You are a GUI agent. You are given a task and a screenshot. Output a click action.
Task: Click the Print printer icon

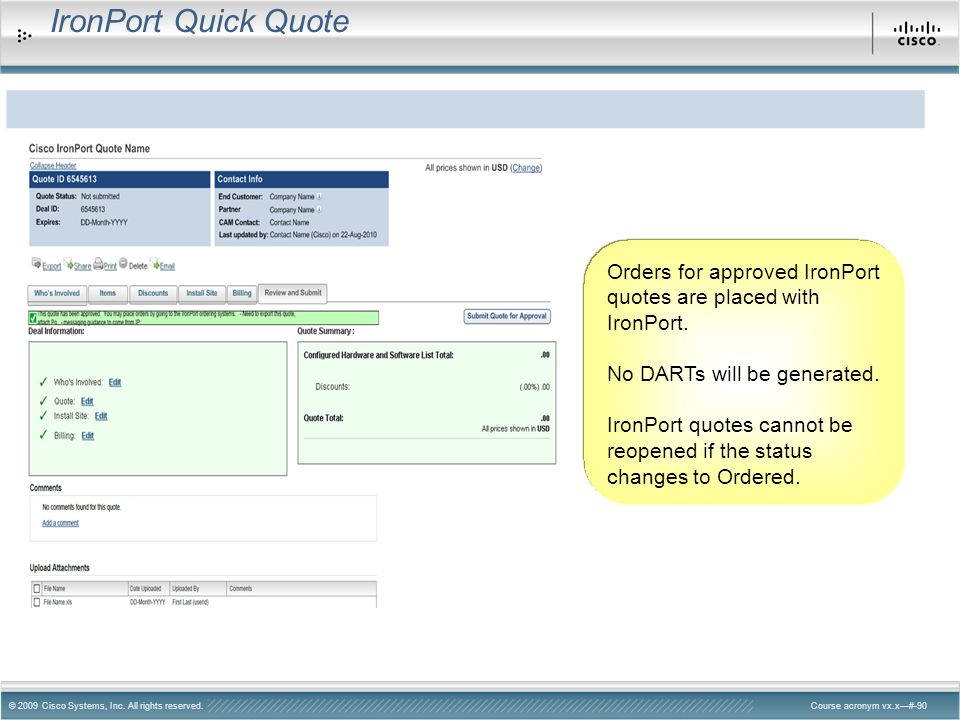98,264
